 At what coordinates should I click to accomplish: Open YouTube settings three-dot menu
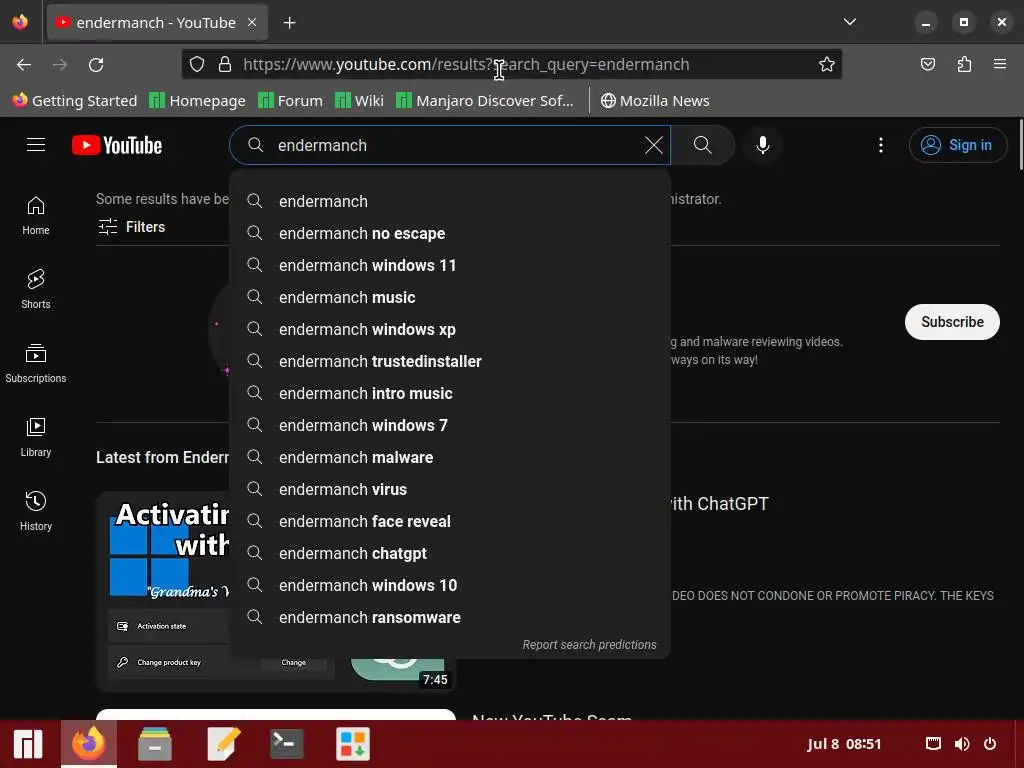point(880,145)
